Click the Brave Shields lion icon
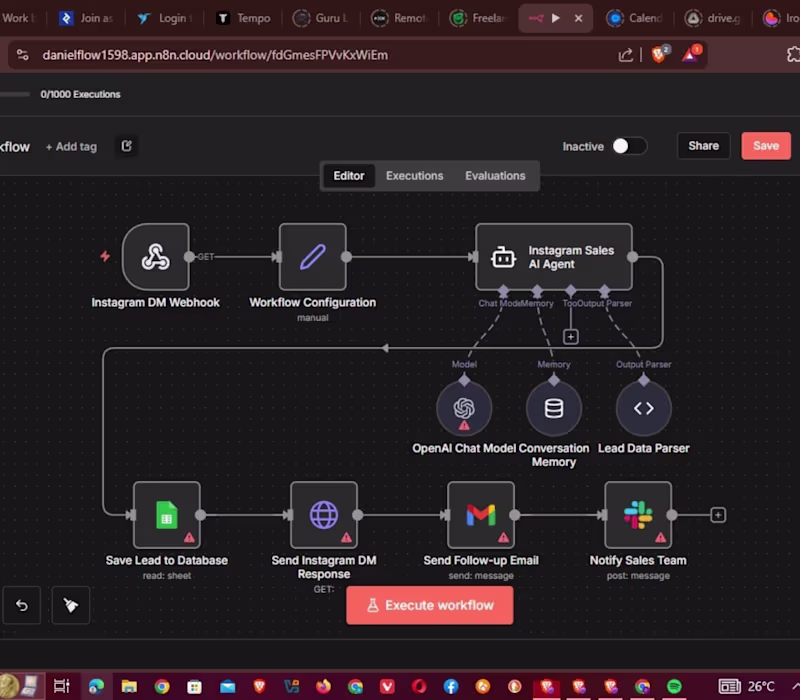 (659, 54)
